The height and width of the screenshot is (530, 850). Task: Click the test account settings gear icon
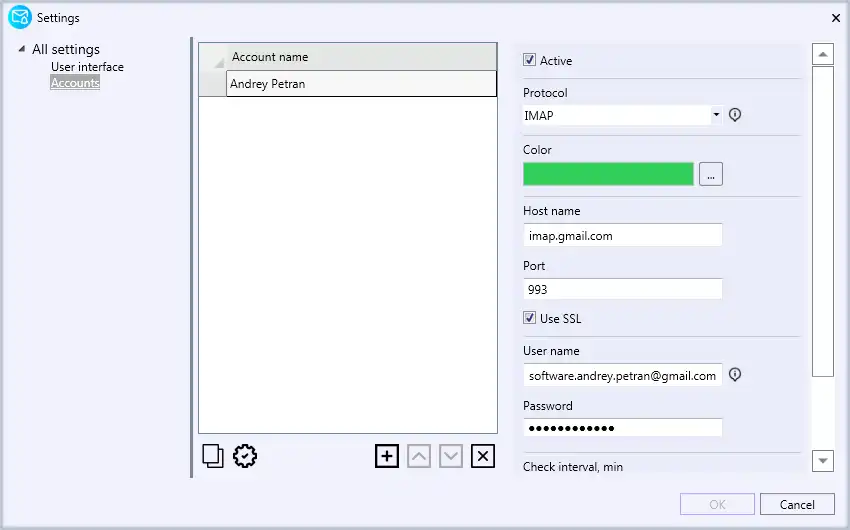(245, 456)
